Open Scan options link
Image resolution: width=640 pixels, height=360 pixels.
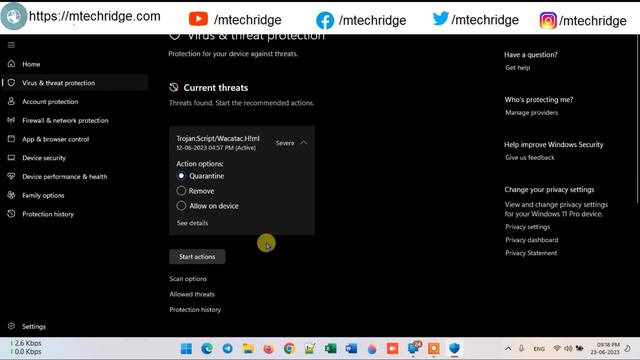pos(188,279)
